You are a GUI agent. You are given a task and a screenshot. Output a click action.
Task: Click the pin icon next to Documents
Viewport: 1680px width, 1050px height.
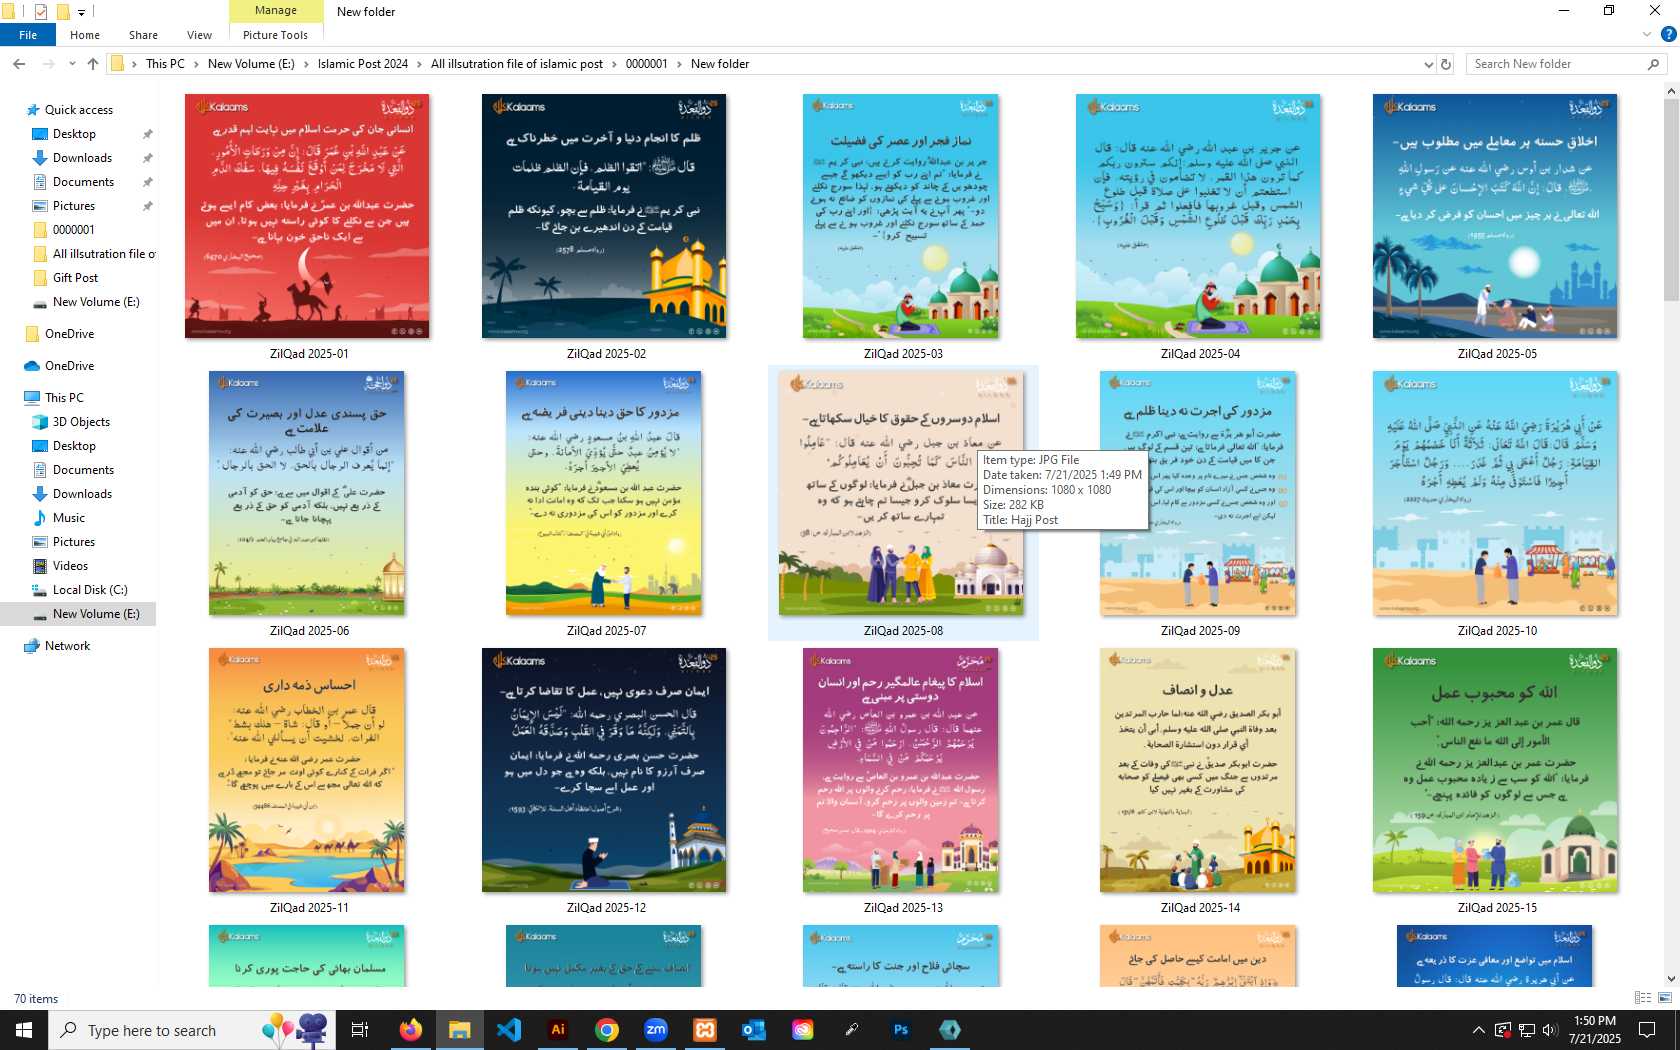(147, 182)
